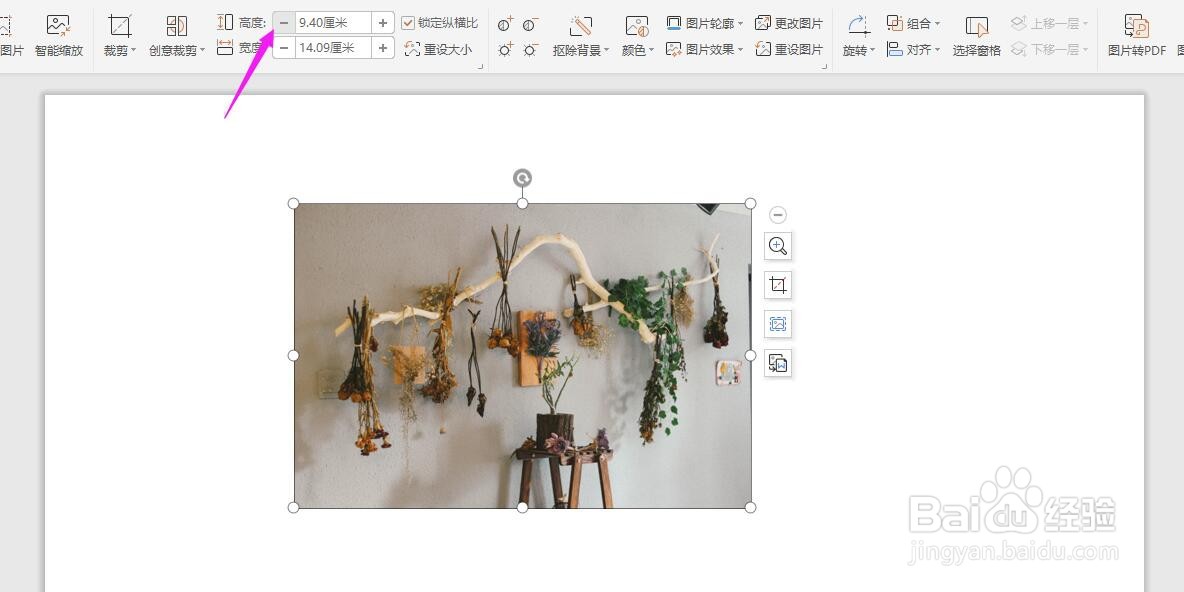The image size is (1184, 592).
Task: Toggle the 锁定纵横比 lock aspect ratio checkbox
Action: point(408,23)
